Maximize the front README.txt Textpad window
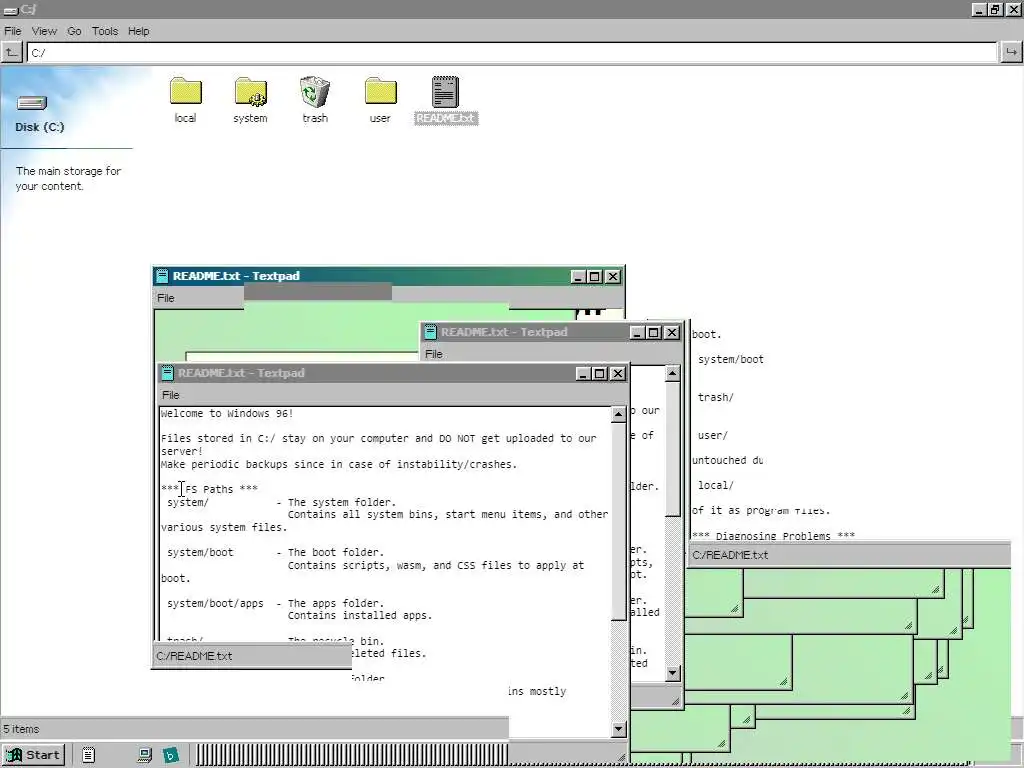This screenshot has width=1024, height=768. pos(600,374)
